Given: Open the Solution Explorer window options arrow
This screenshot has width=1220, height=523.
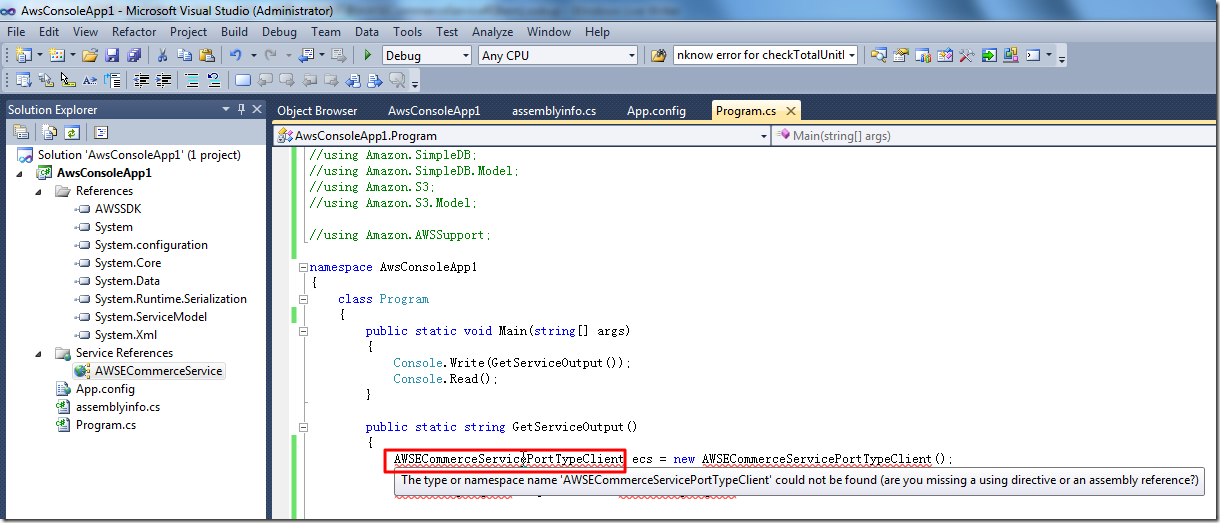Looking at the screenshot, I should click(x=227, y=109).
